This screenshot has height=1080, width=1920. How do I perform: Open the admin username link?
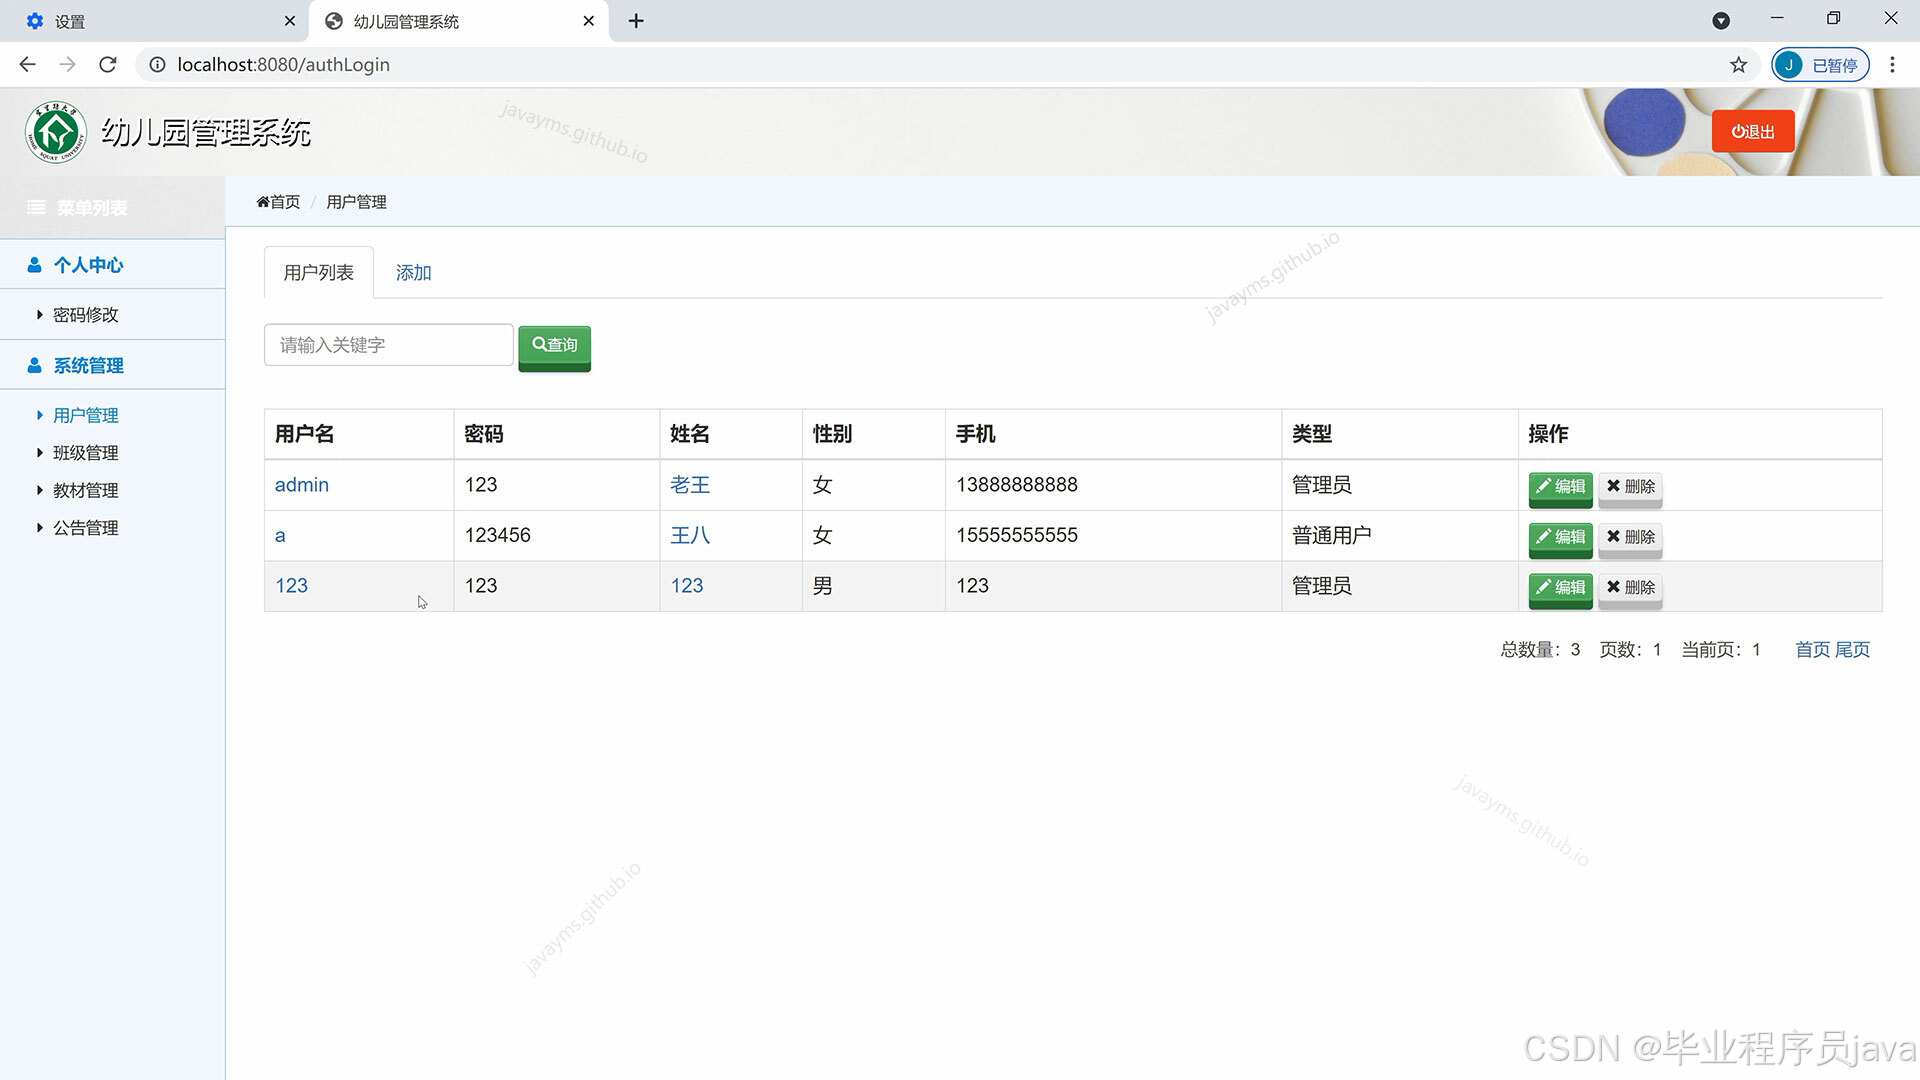[302, 485]
